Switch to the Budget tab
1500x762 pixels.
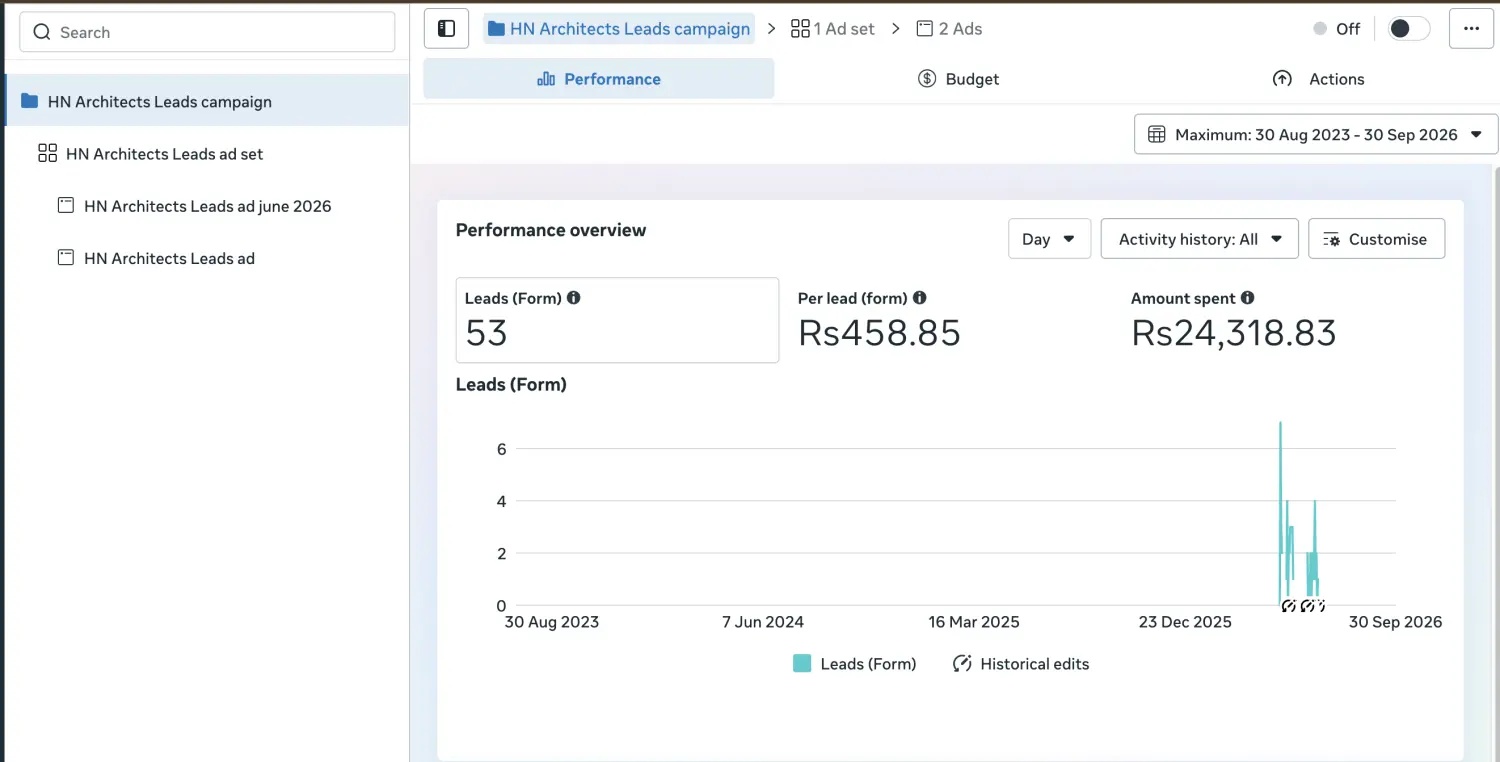coord(958,79)
